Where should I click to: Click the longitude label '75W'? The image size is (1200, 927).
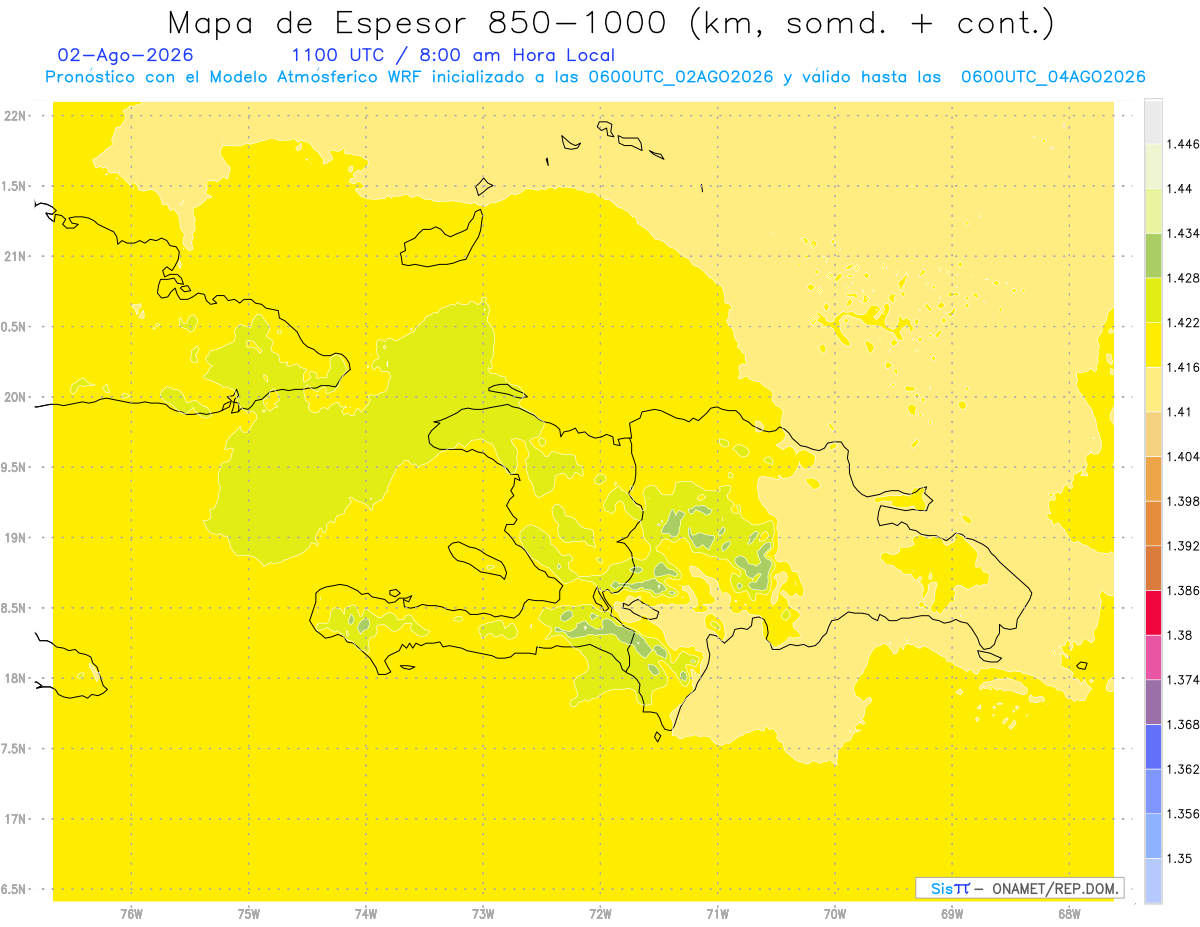pos(249,914)
